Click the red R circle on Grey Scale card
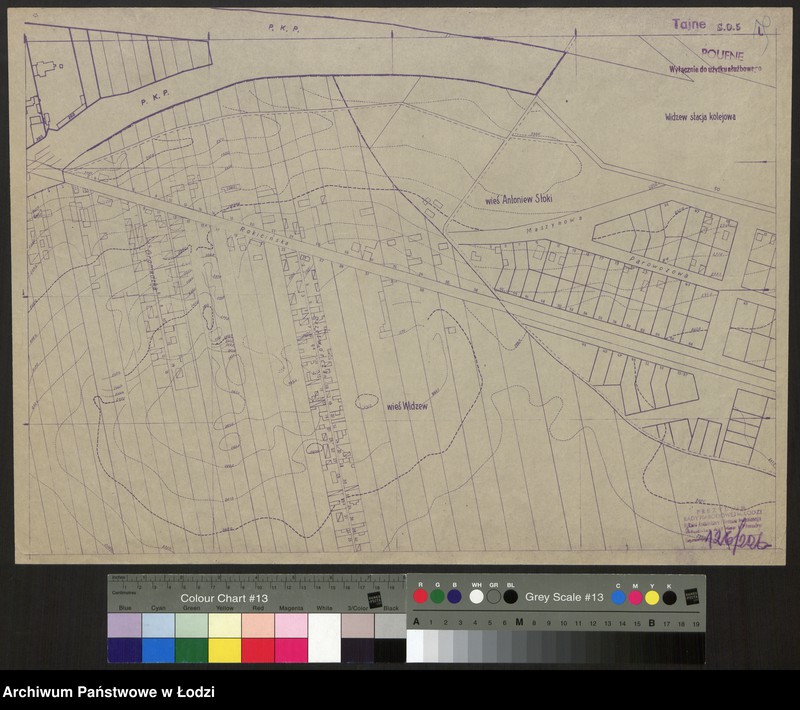Viewport: 800px width, 710px height. pos(421,597)
